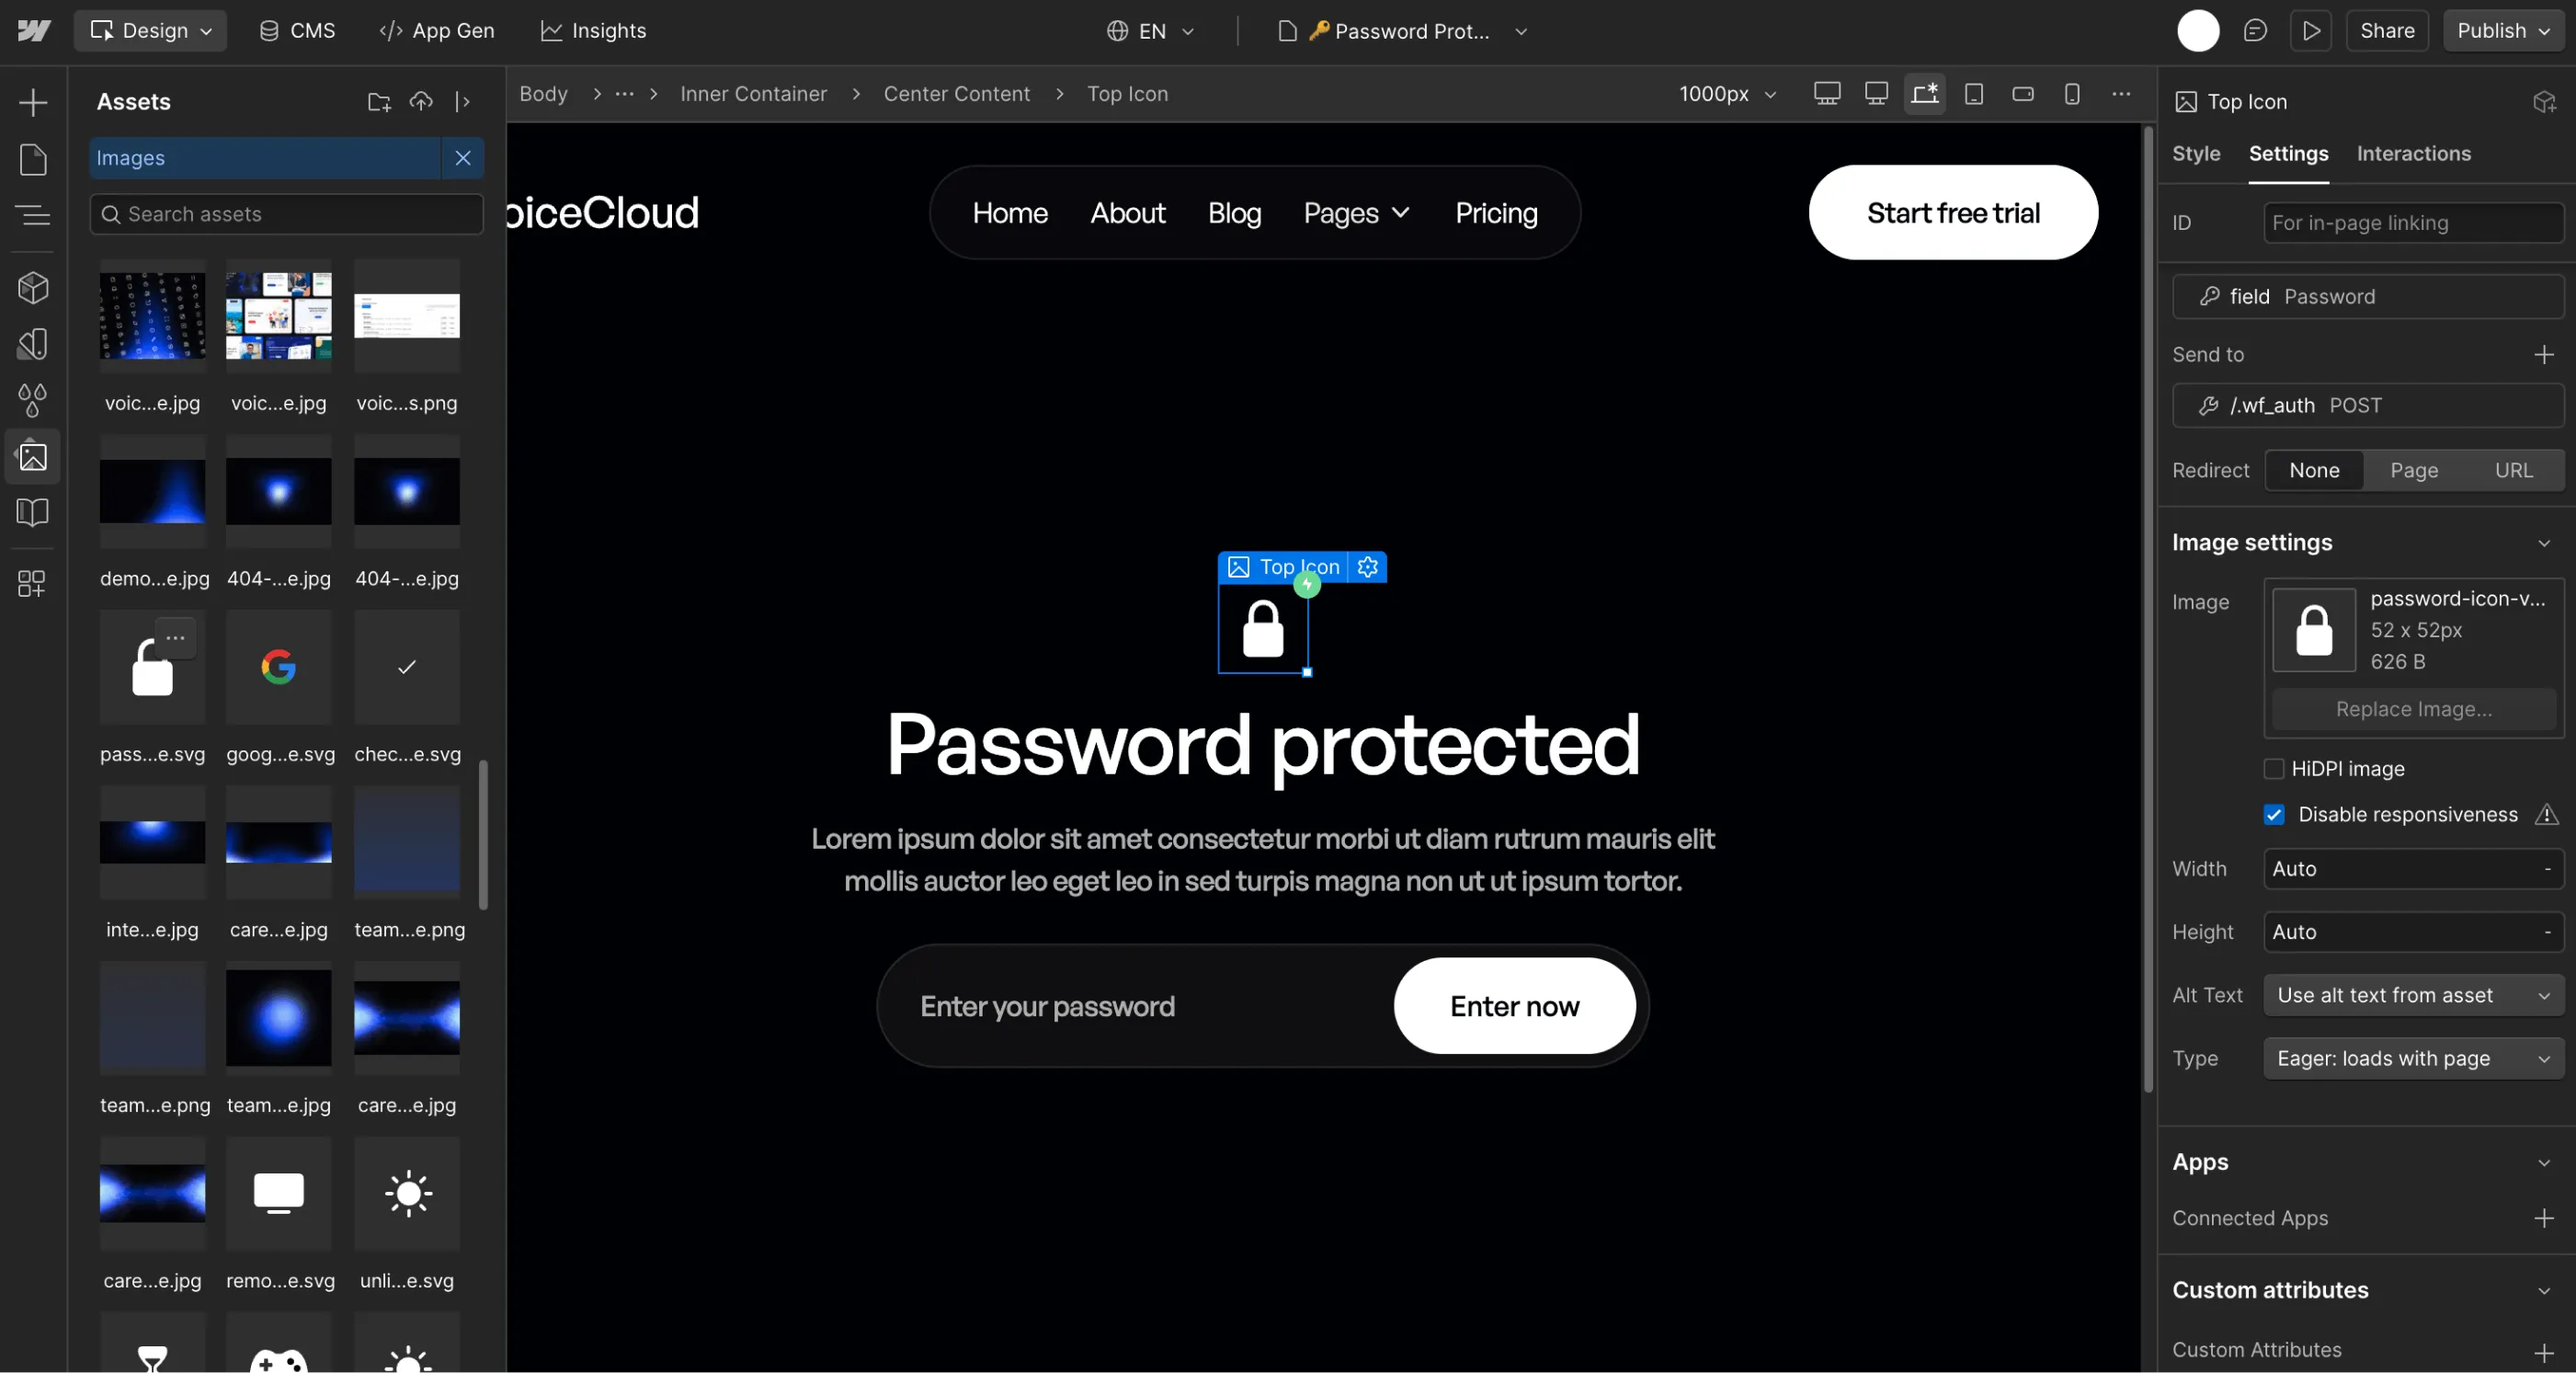Viewport: 2576px width, 1373px height.
Task: Open the Navigator panel
Action: 33,215
